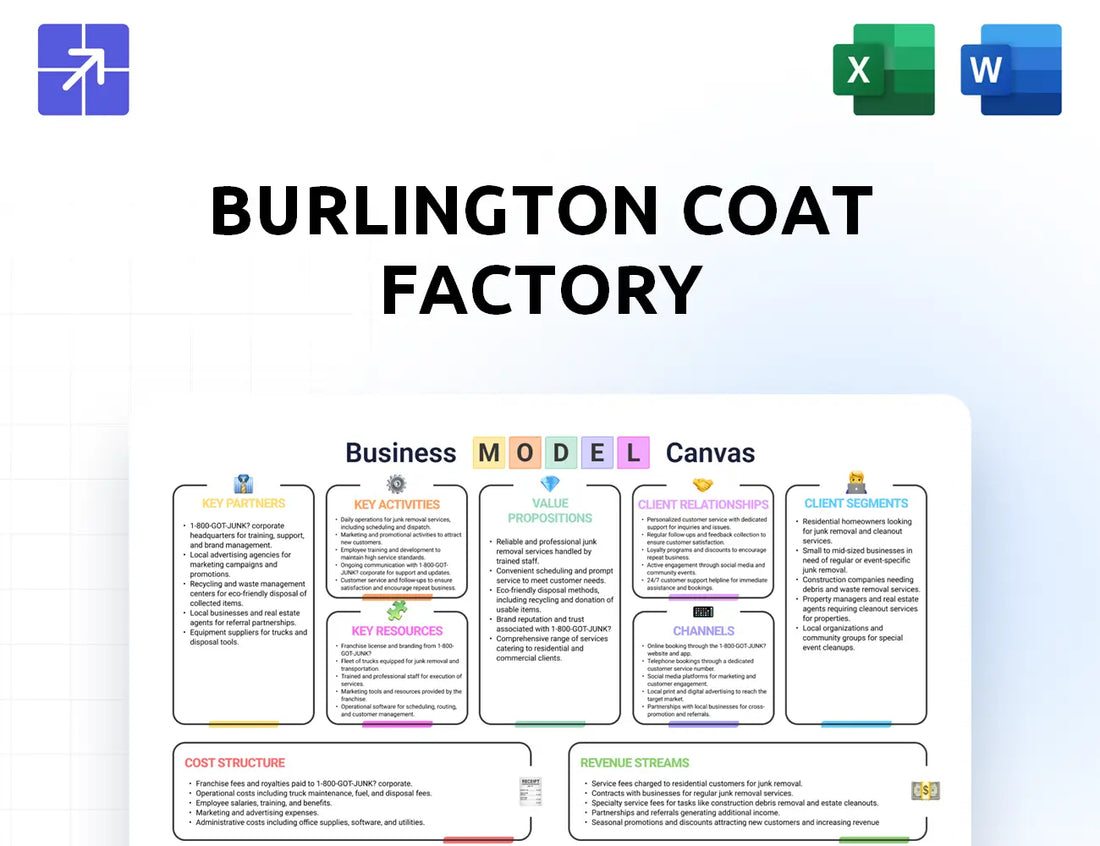
Task: Click 'Property managers and real estate' bullet
Action: [857, 609]
